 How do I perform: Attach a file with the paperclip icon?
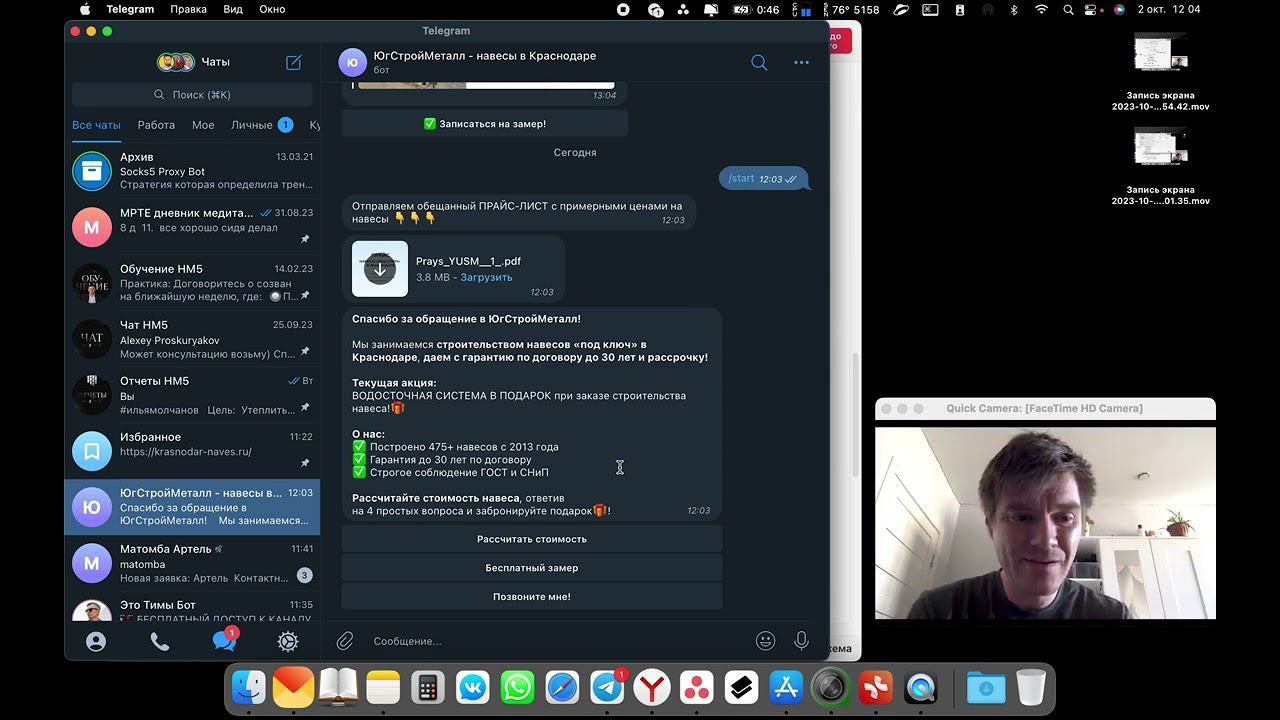pos(345,641)
